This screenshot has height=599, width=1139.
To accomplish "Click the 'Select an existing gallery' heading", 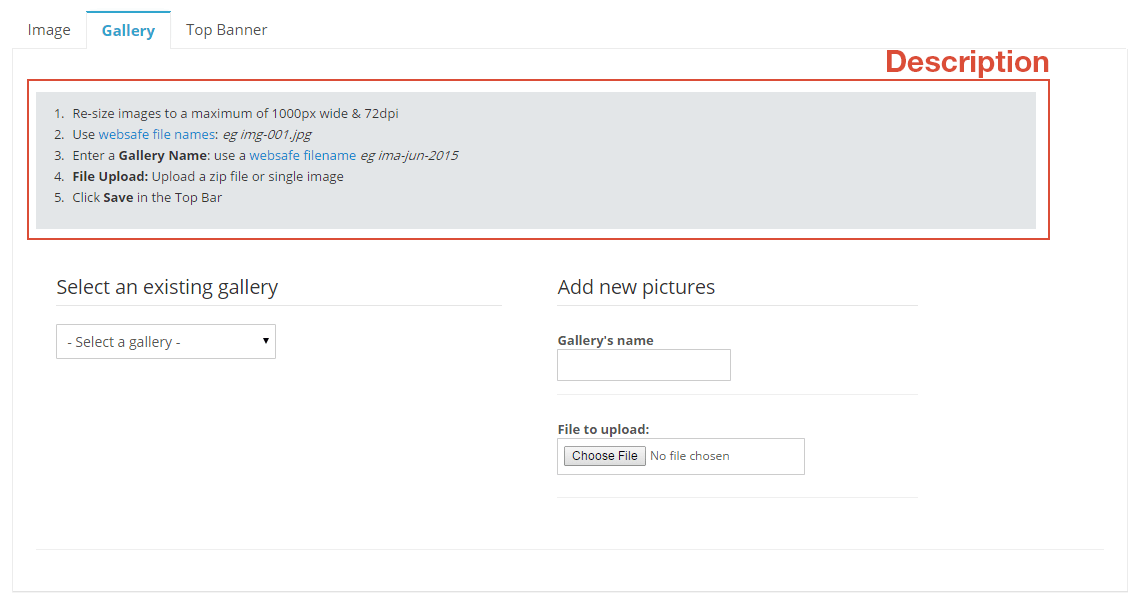I will pos(167,287).
